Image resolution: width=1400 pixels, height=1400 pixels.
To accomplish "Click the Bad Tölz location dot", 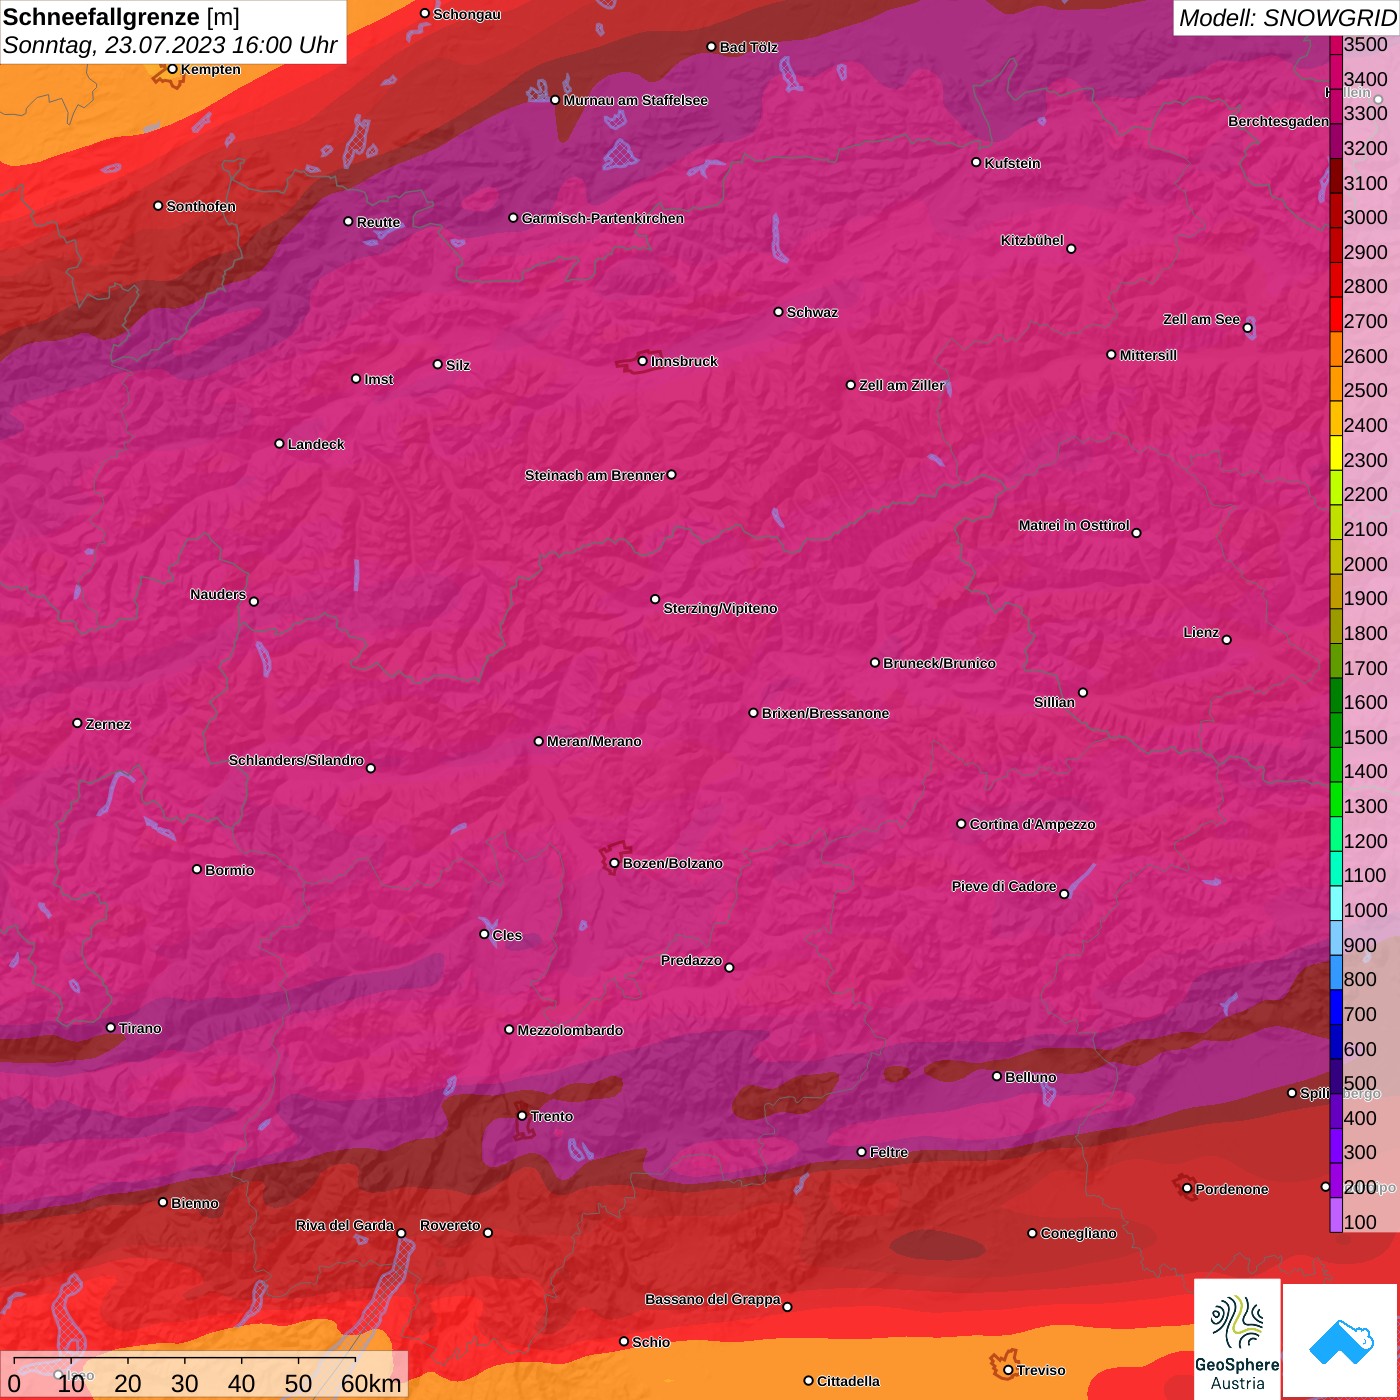I will coord(711,47).
